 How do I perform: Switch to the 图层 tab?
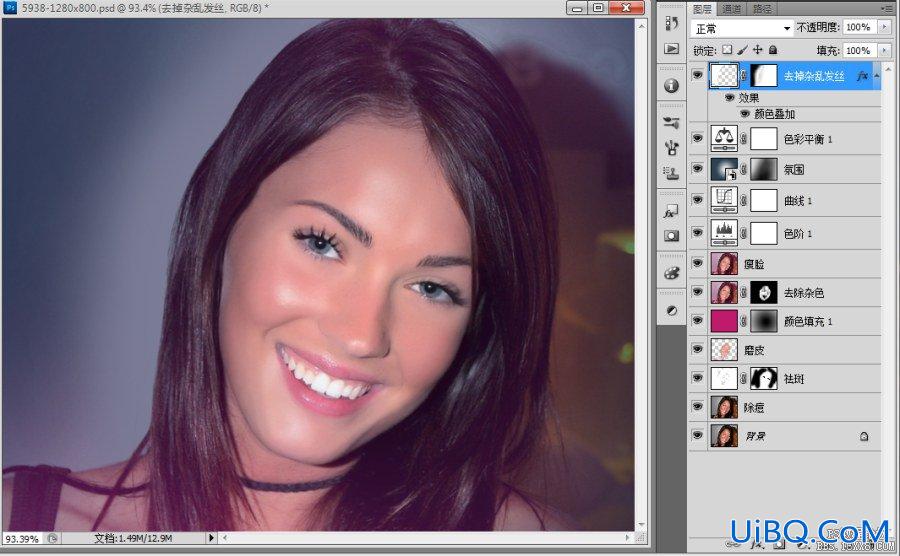[x=703, y=9]
